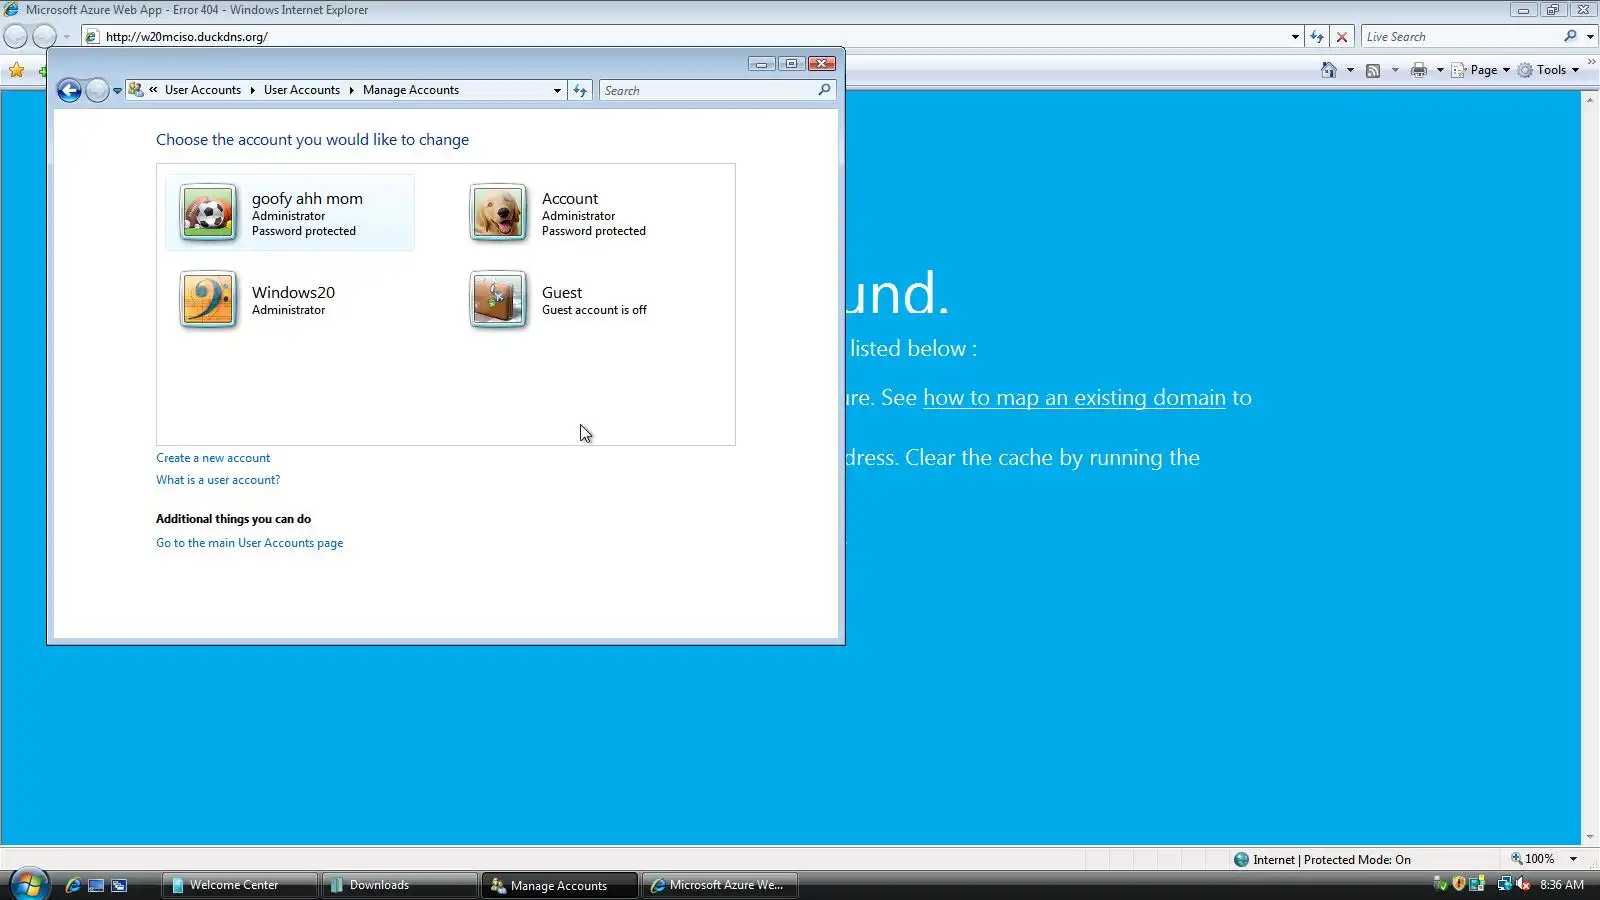Switch to Welcome Center taskbar button
Screen dimensions: 1600x900
coord(239,885)
